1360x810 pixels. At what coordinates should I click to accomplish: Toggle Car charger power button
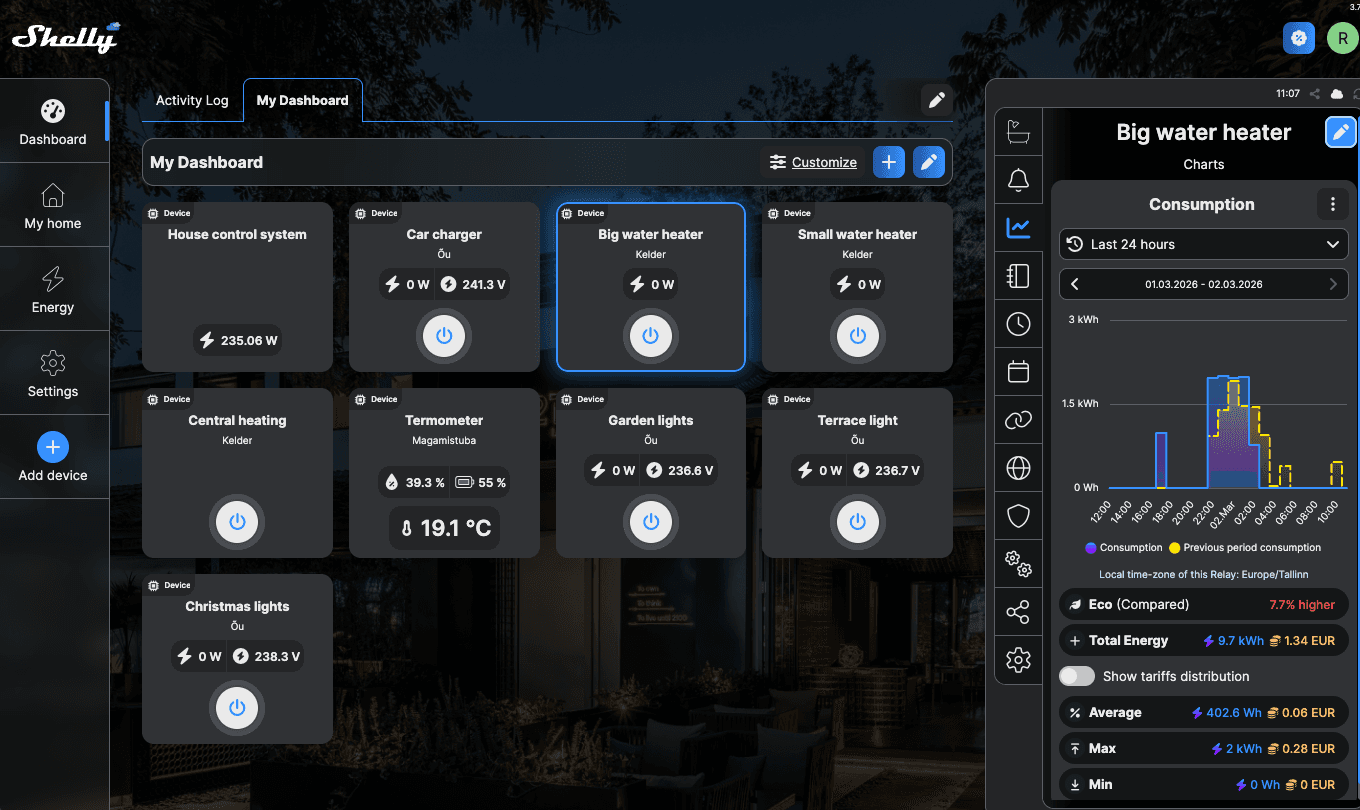pos(444,336)
